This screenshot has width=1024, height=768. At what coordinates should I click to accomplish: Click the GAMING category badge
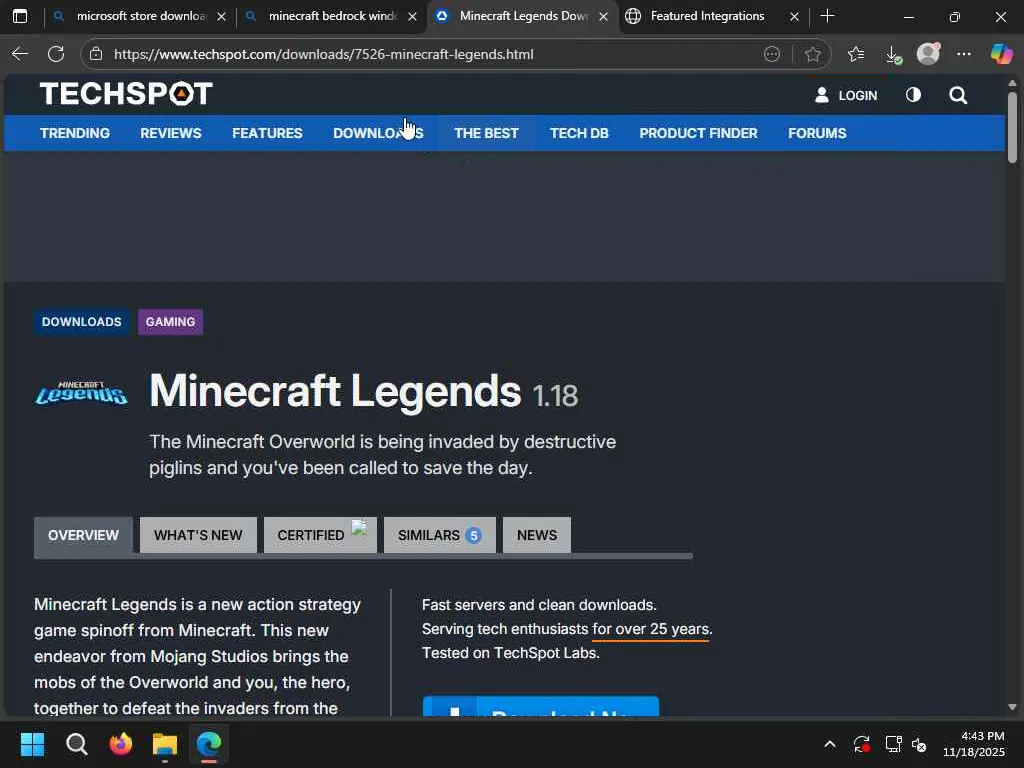pos(170,322)
